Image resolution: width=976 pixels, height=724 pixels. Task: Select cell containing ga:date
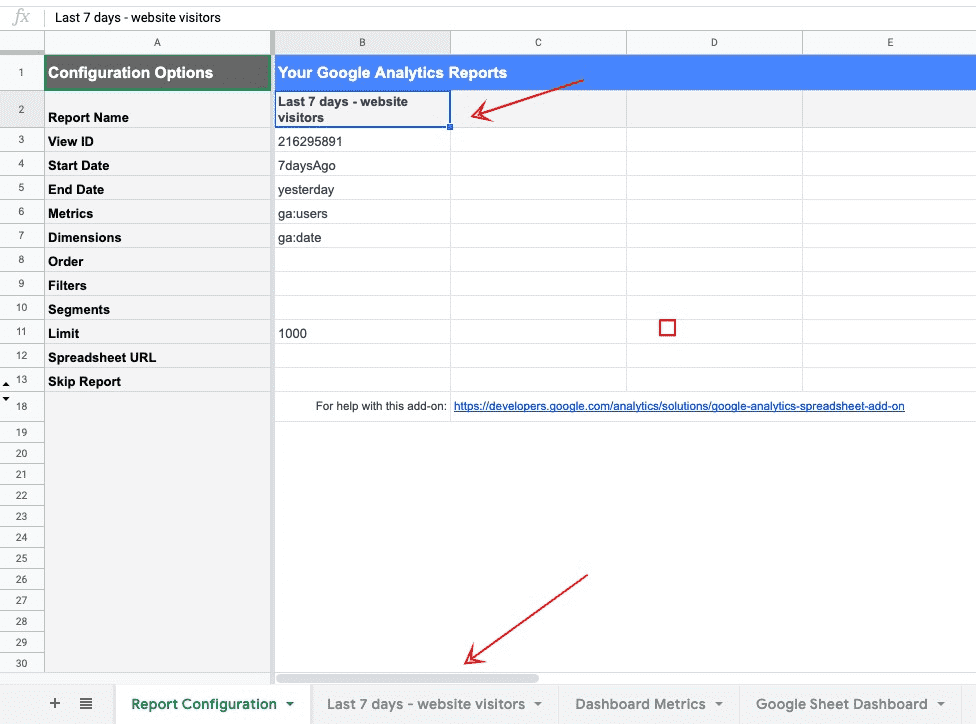pyautogui.click(x=362, y=236)
